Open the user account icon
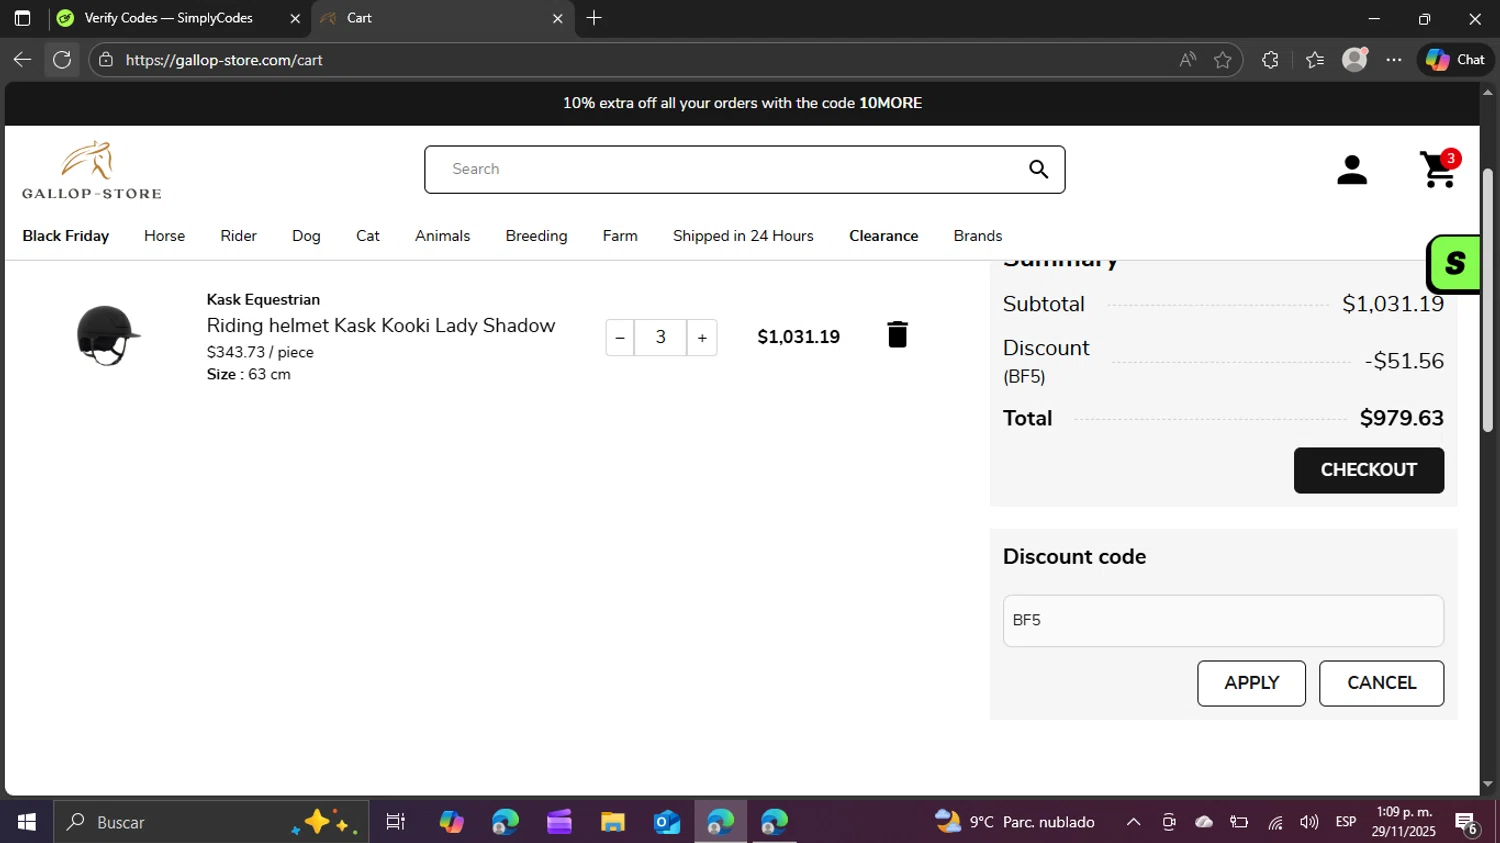The width and height of the screenshot is (1500, 843). point(1352,170)
